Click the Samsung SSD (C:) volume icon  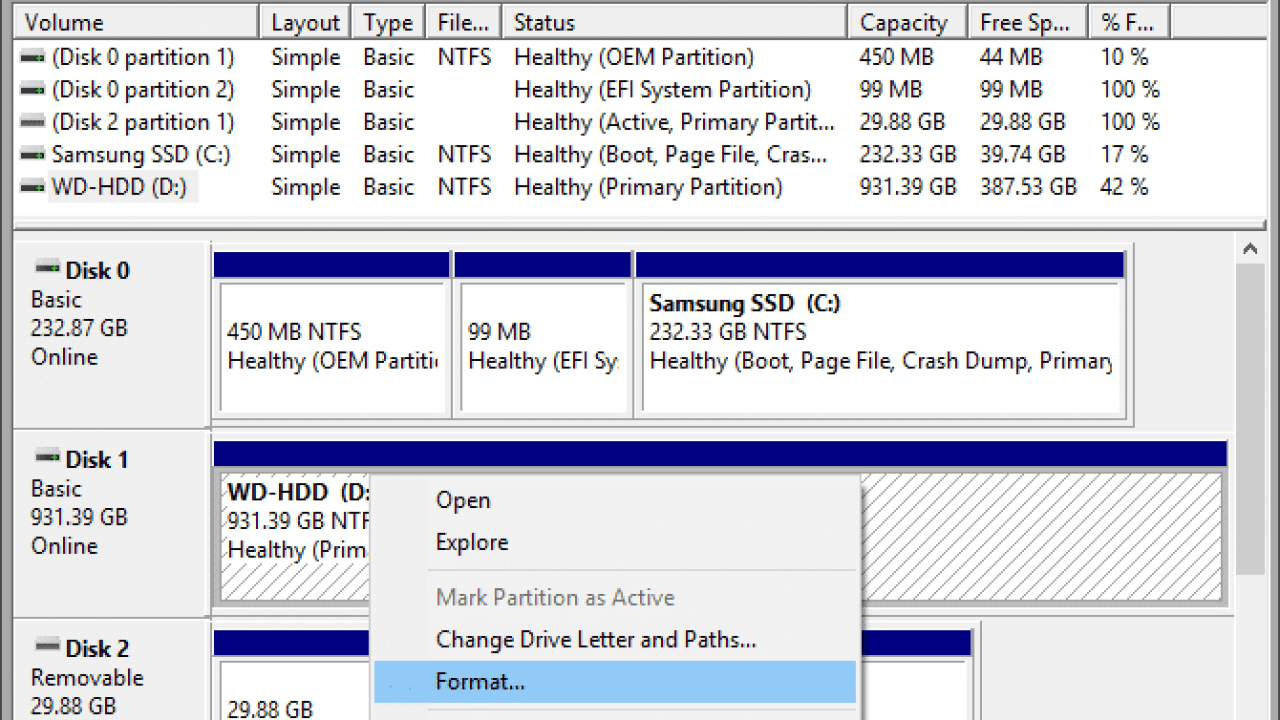click(33, 155)
